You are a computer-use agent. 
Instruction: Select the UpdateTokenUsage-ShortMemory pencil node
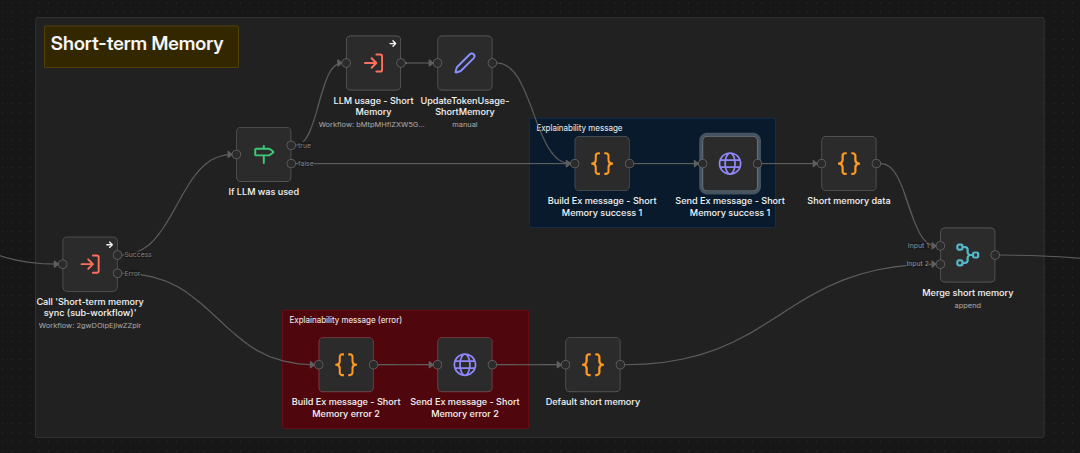[465, 63]
